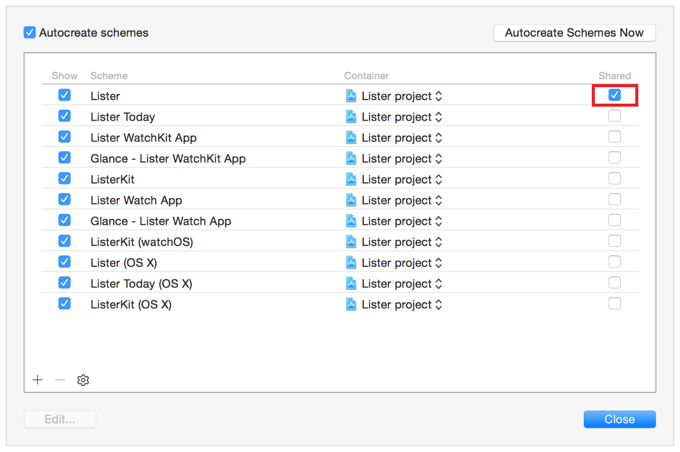Enable Shared for the ListerKit scheme
680x452 pixels.
(615, 178)
